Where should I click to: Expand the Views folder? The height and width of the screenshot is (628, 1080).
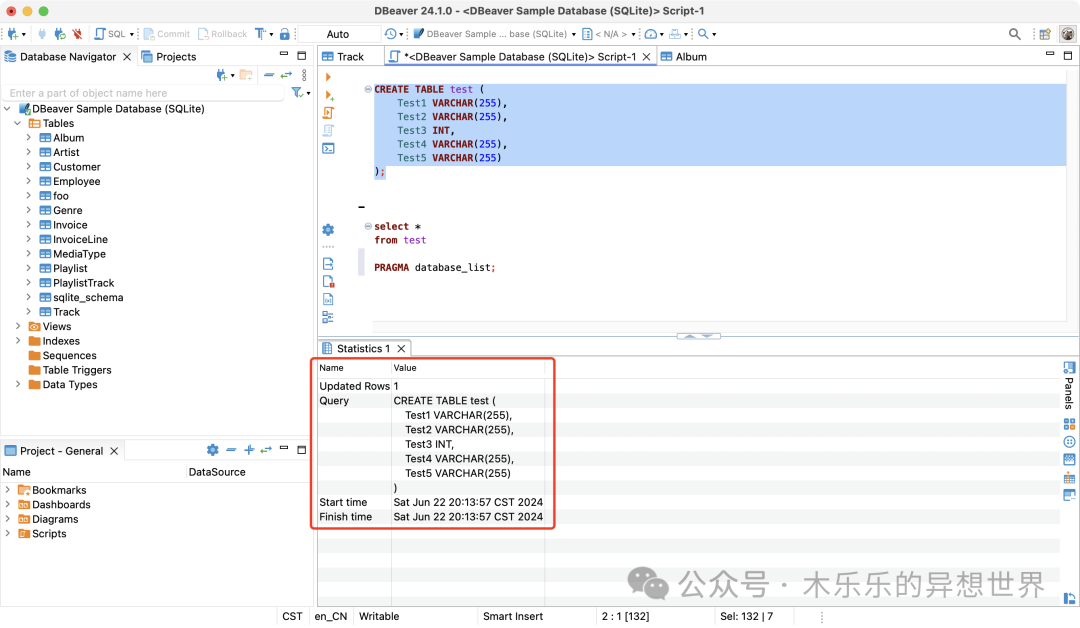(x=17, y=326)
